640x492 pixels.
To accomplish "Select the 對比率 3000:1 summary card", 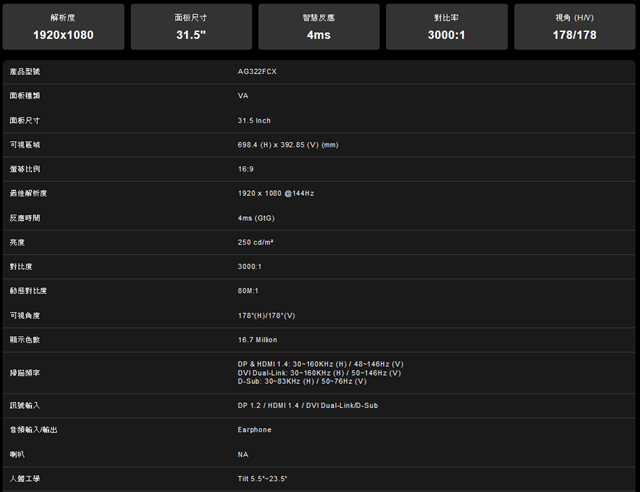I will point(447,27).
